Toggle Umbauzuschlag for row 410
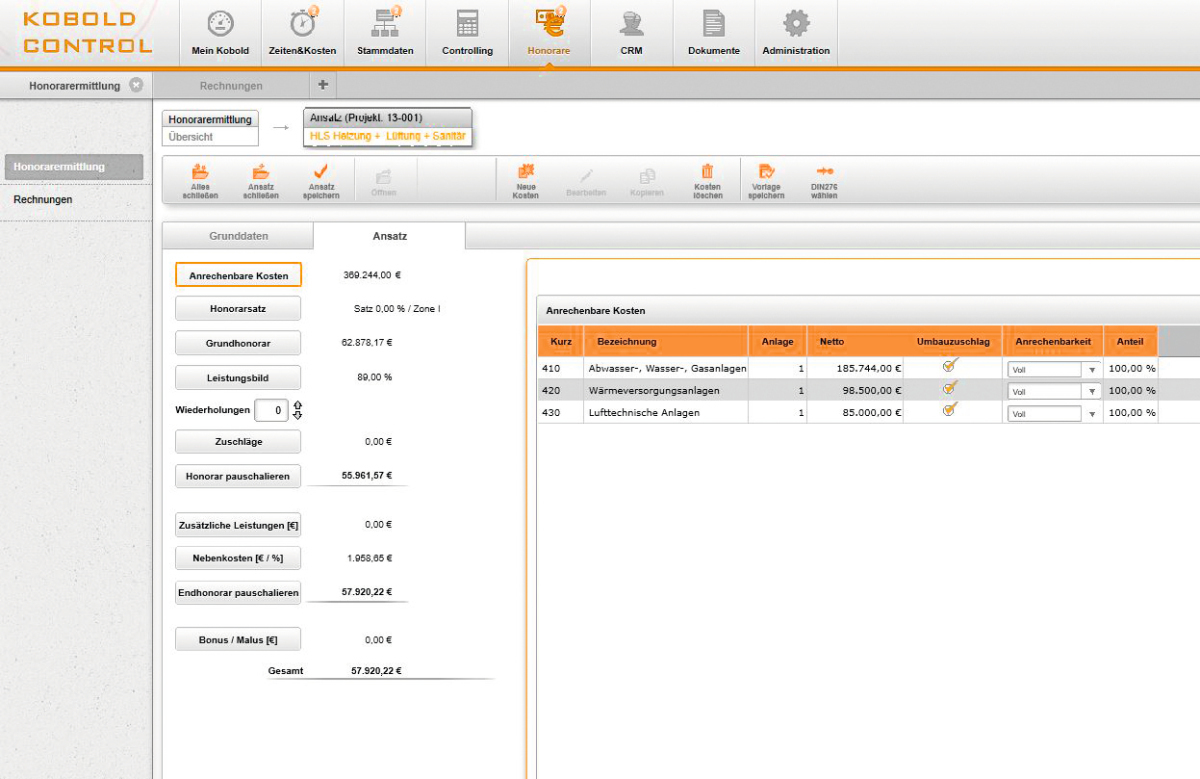1200x779 pixels. click(950, 366)
